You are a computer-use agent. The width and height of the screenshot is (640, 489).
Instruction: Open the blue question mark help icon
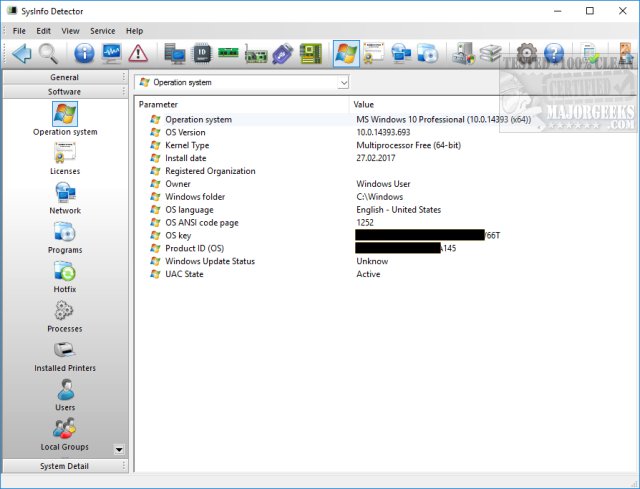click(554, 53)
